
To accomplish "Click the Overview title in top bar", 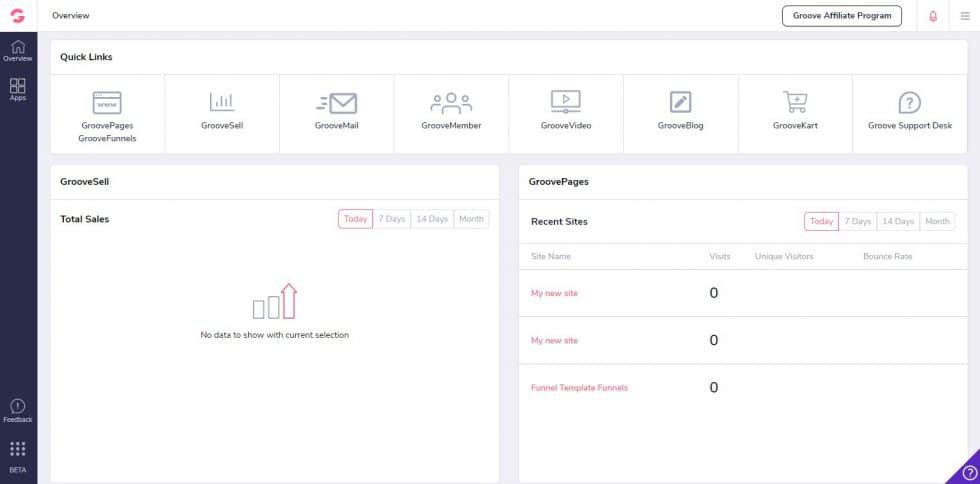I will (71, 16).
